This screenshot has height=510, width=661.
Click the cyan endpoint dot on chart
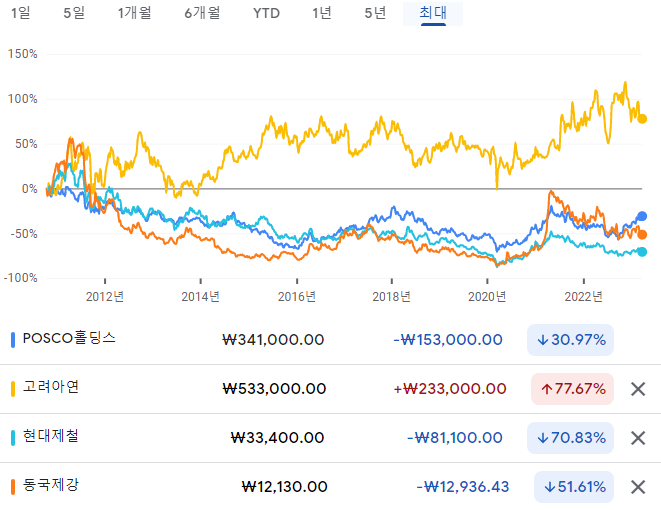[642, 252]
